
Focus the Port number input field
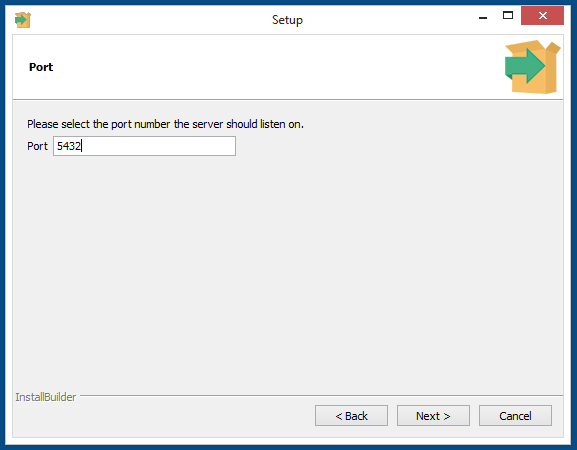(x=144, y=146)
